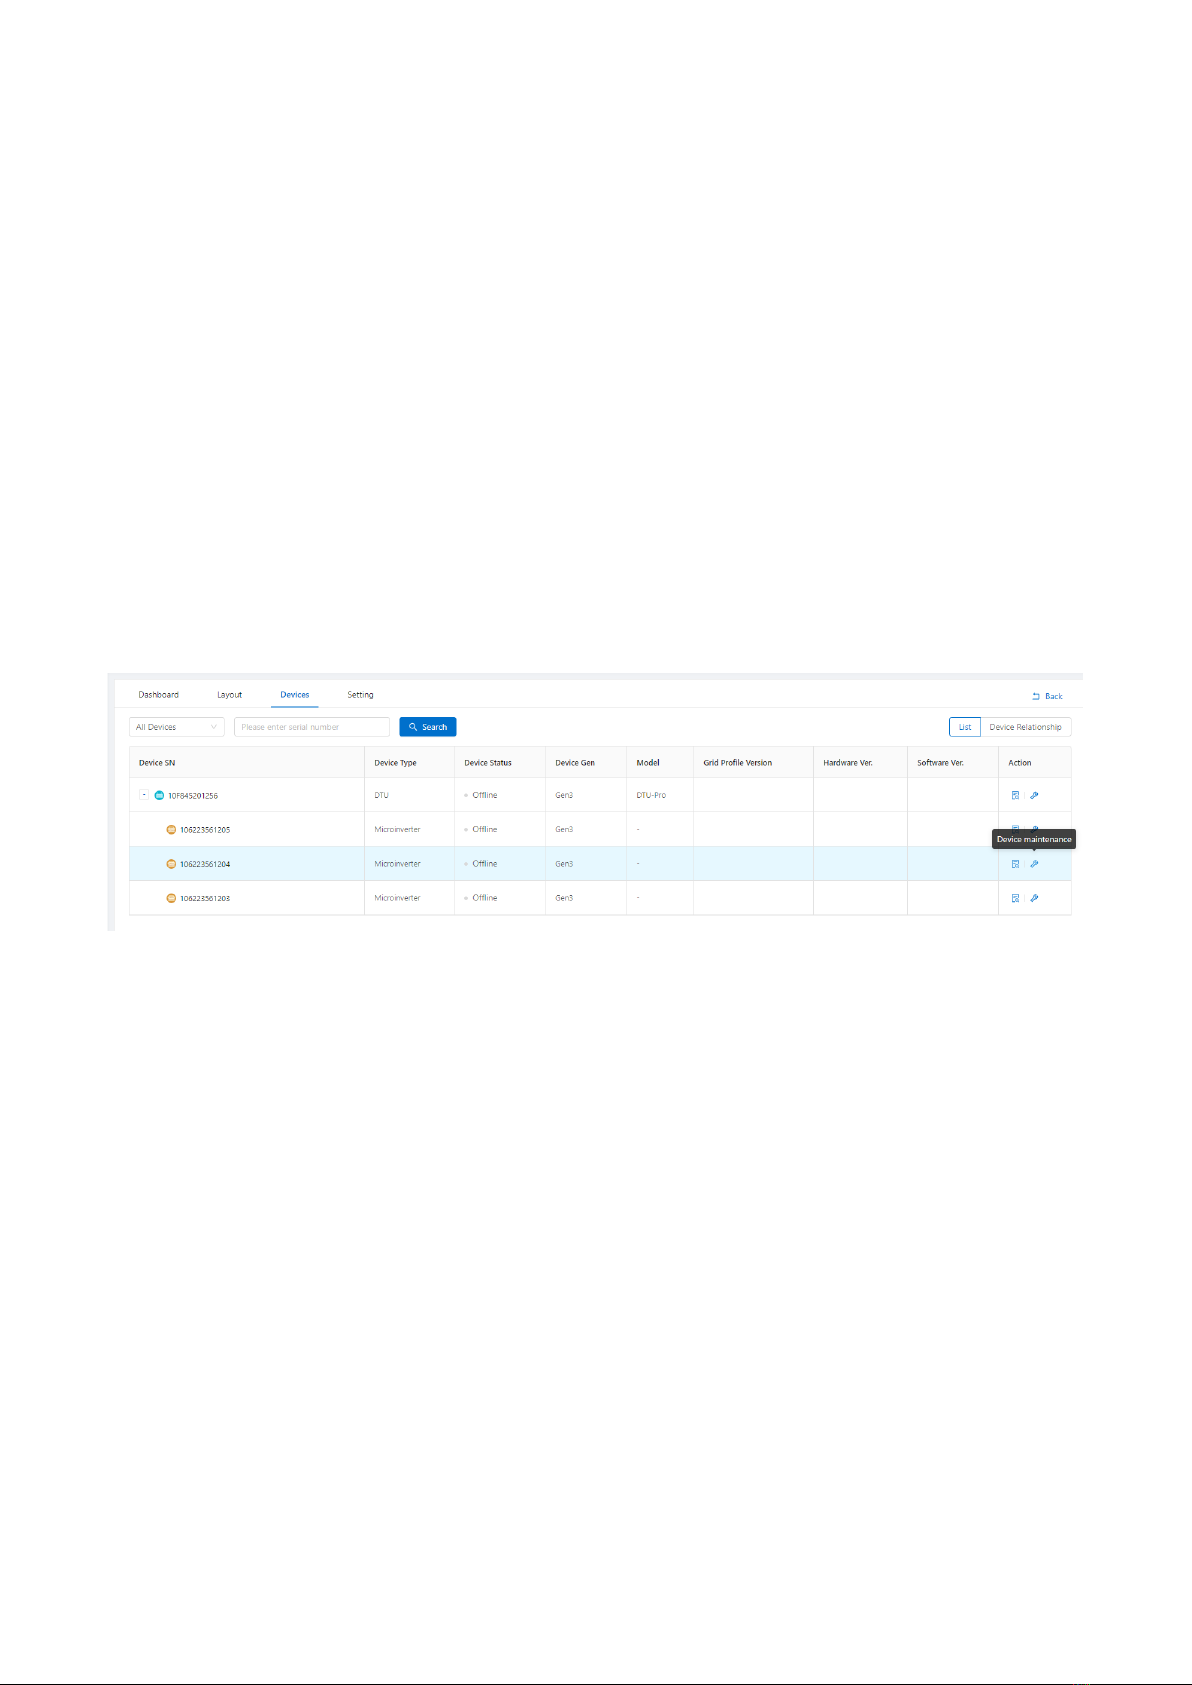Open maintenance wrench for DTU 10F845201256
Viewport: 1192px width, 1685px height.
tap(1034, 796)
